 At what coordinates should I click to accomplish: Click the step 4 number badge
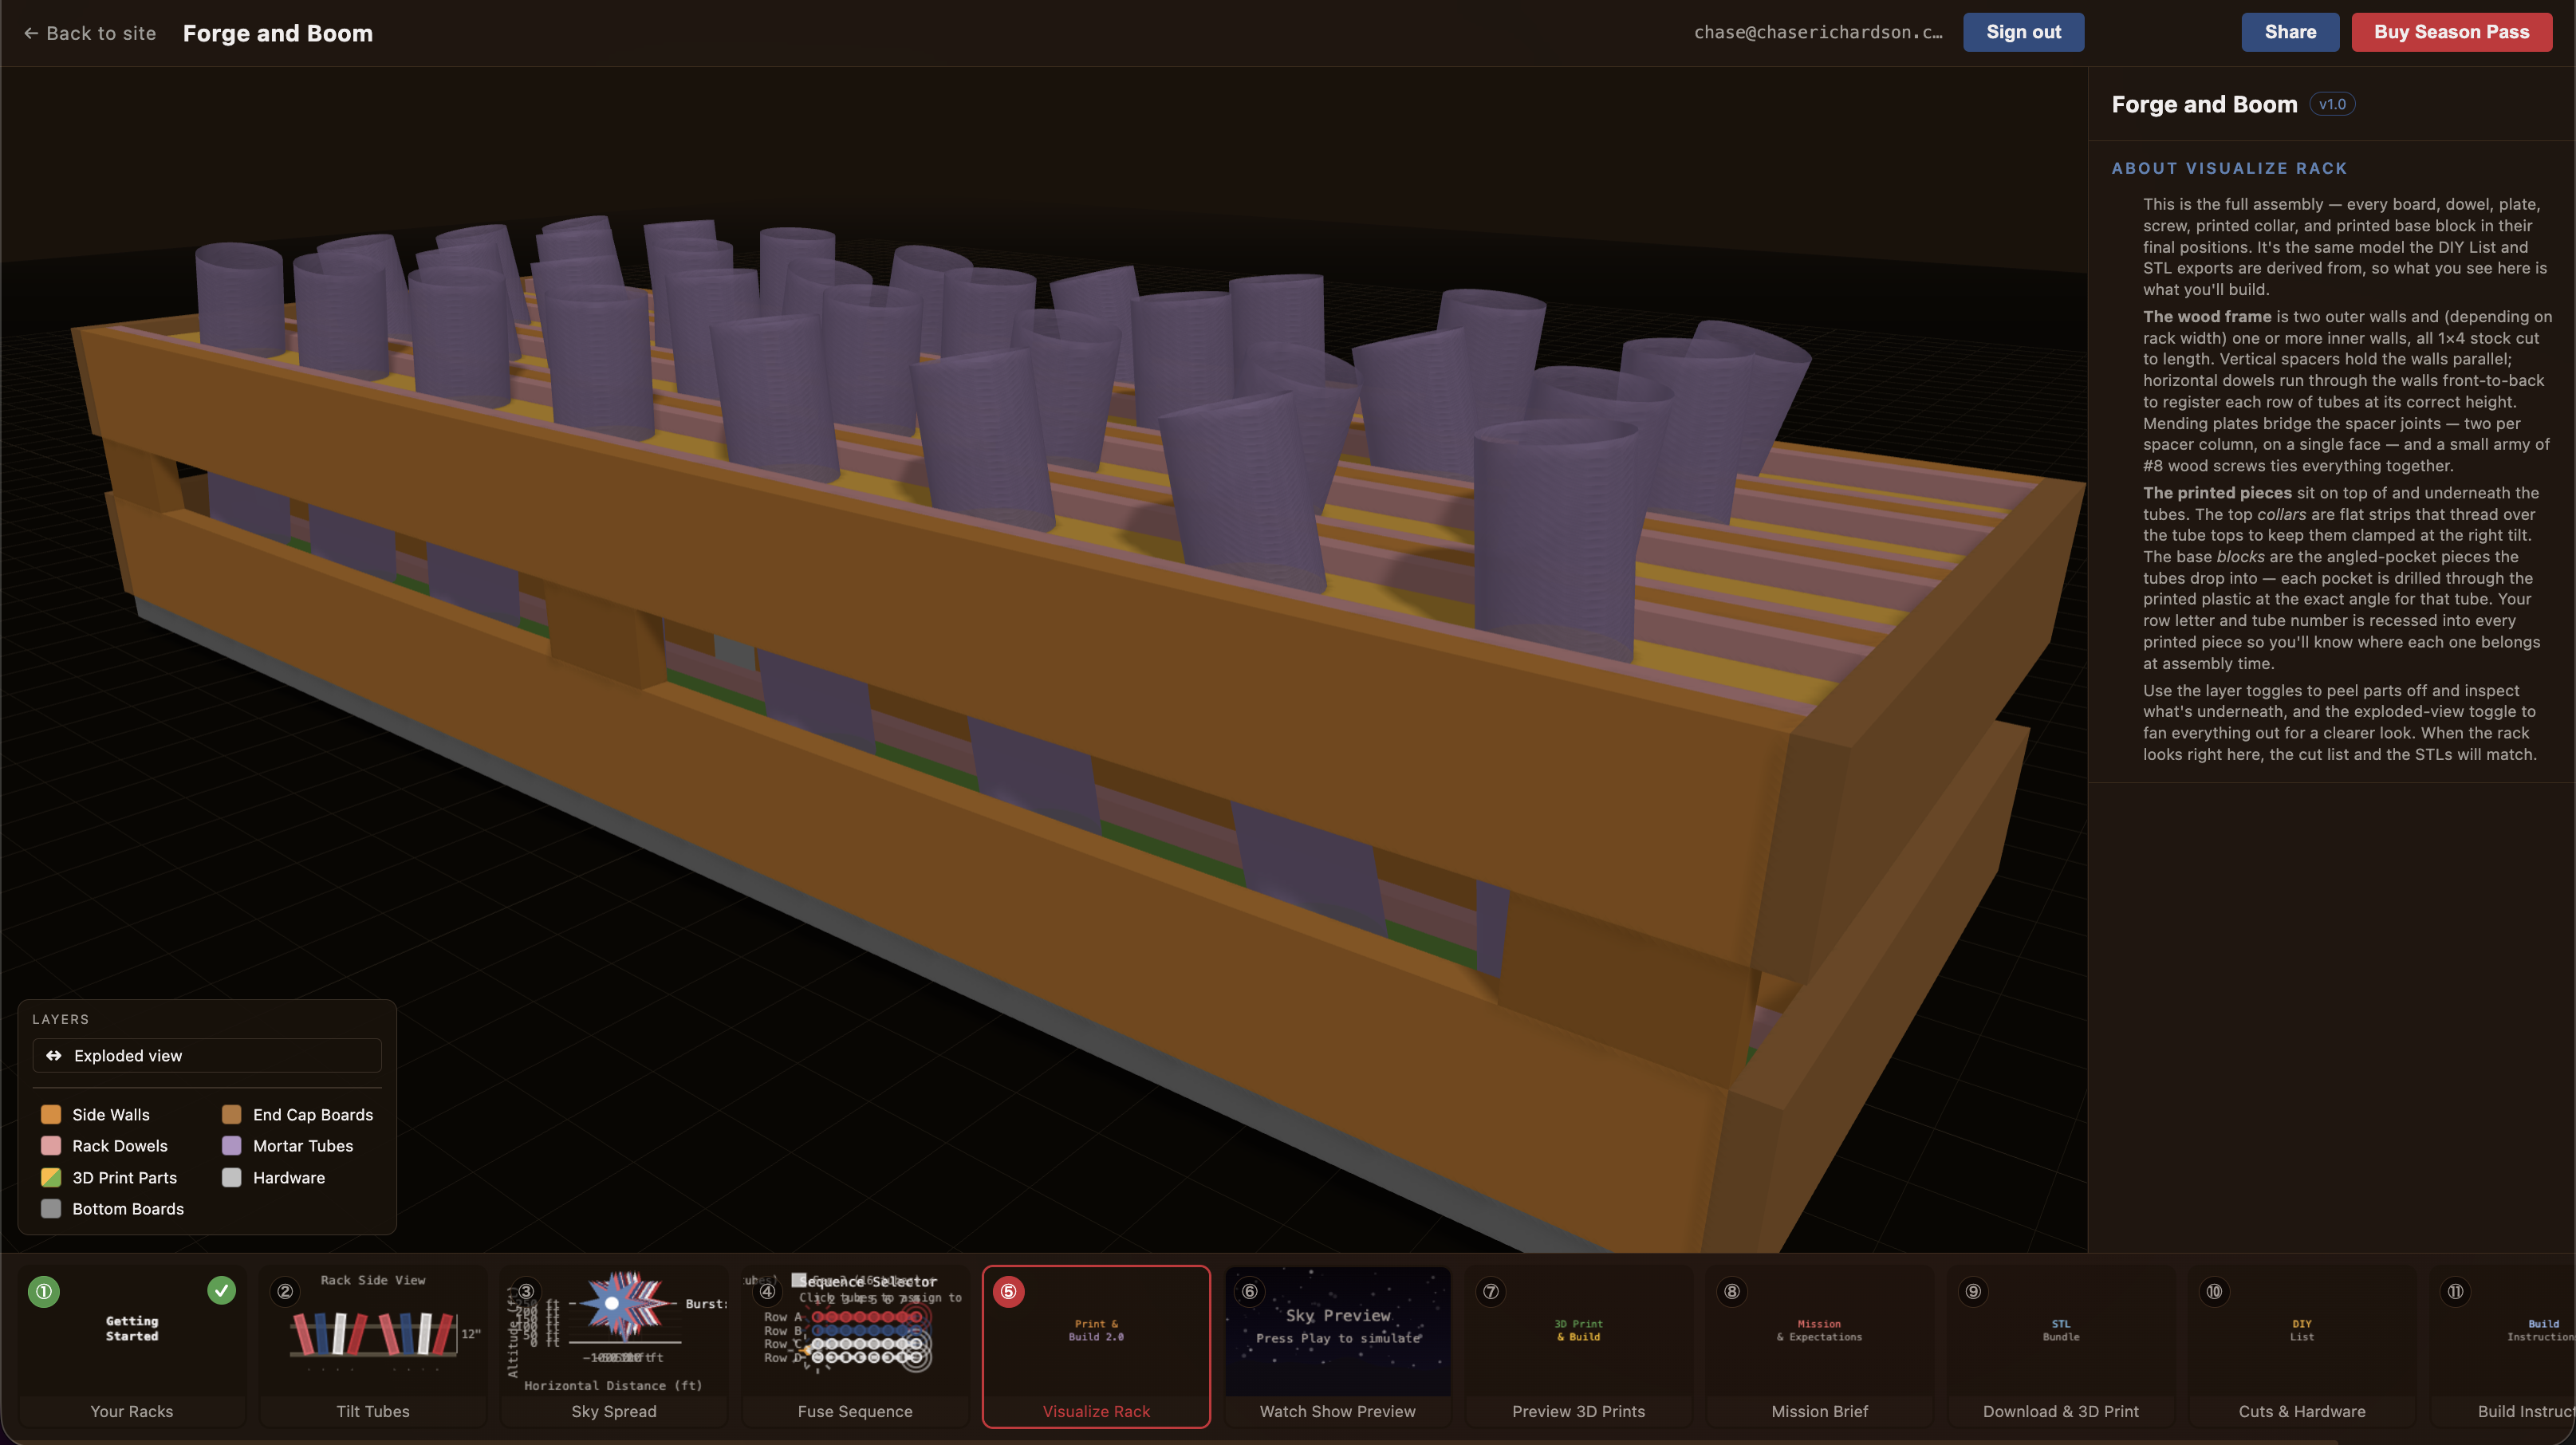[767, 1291]
